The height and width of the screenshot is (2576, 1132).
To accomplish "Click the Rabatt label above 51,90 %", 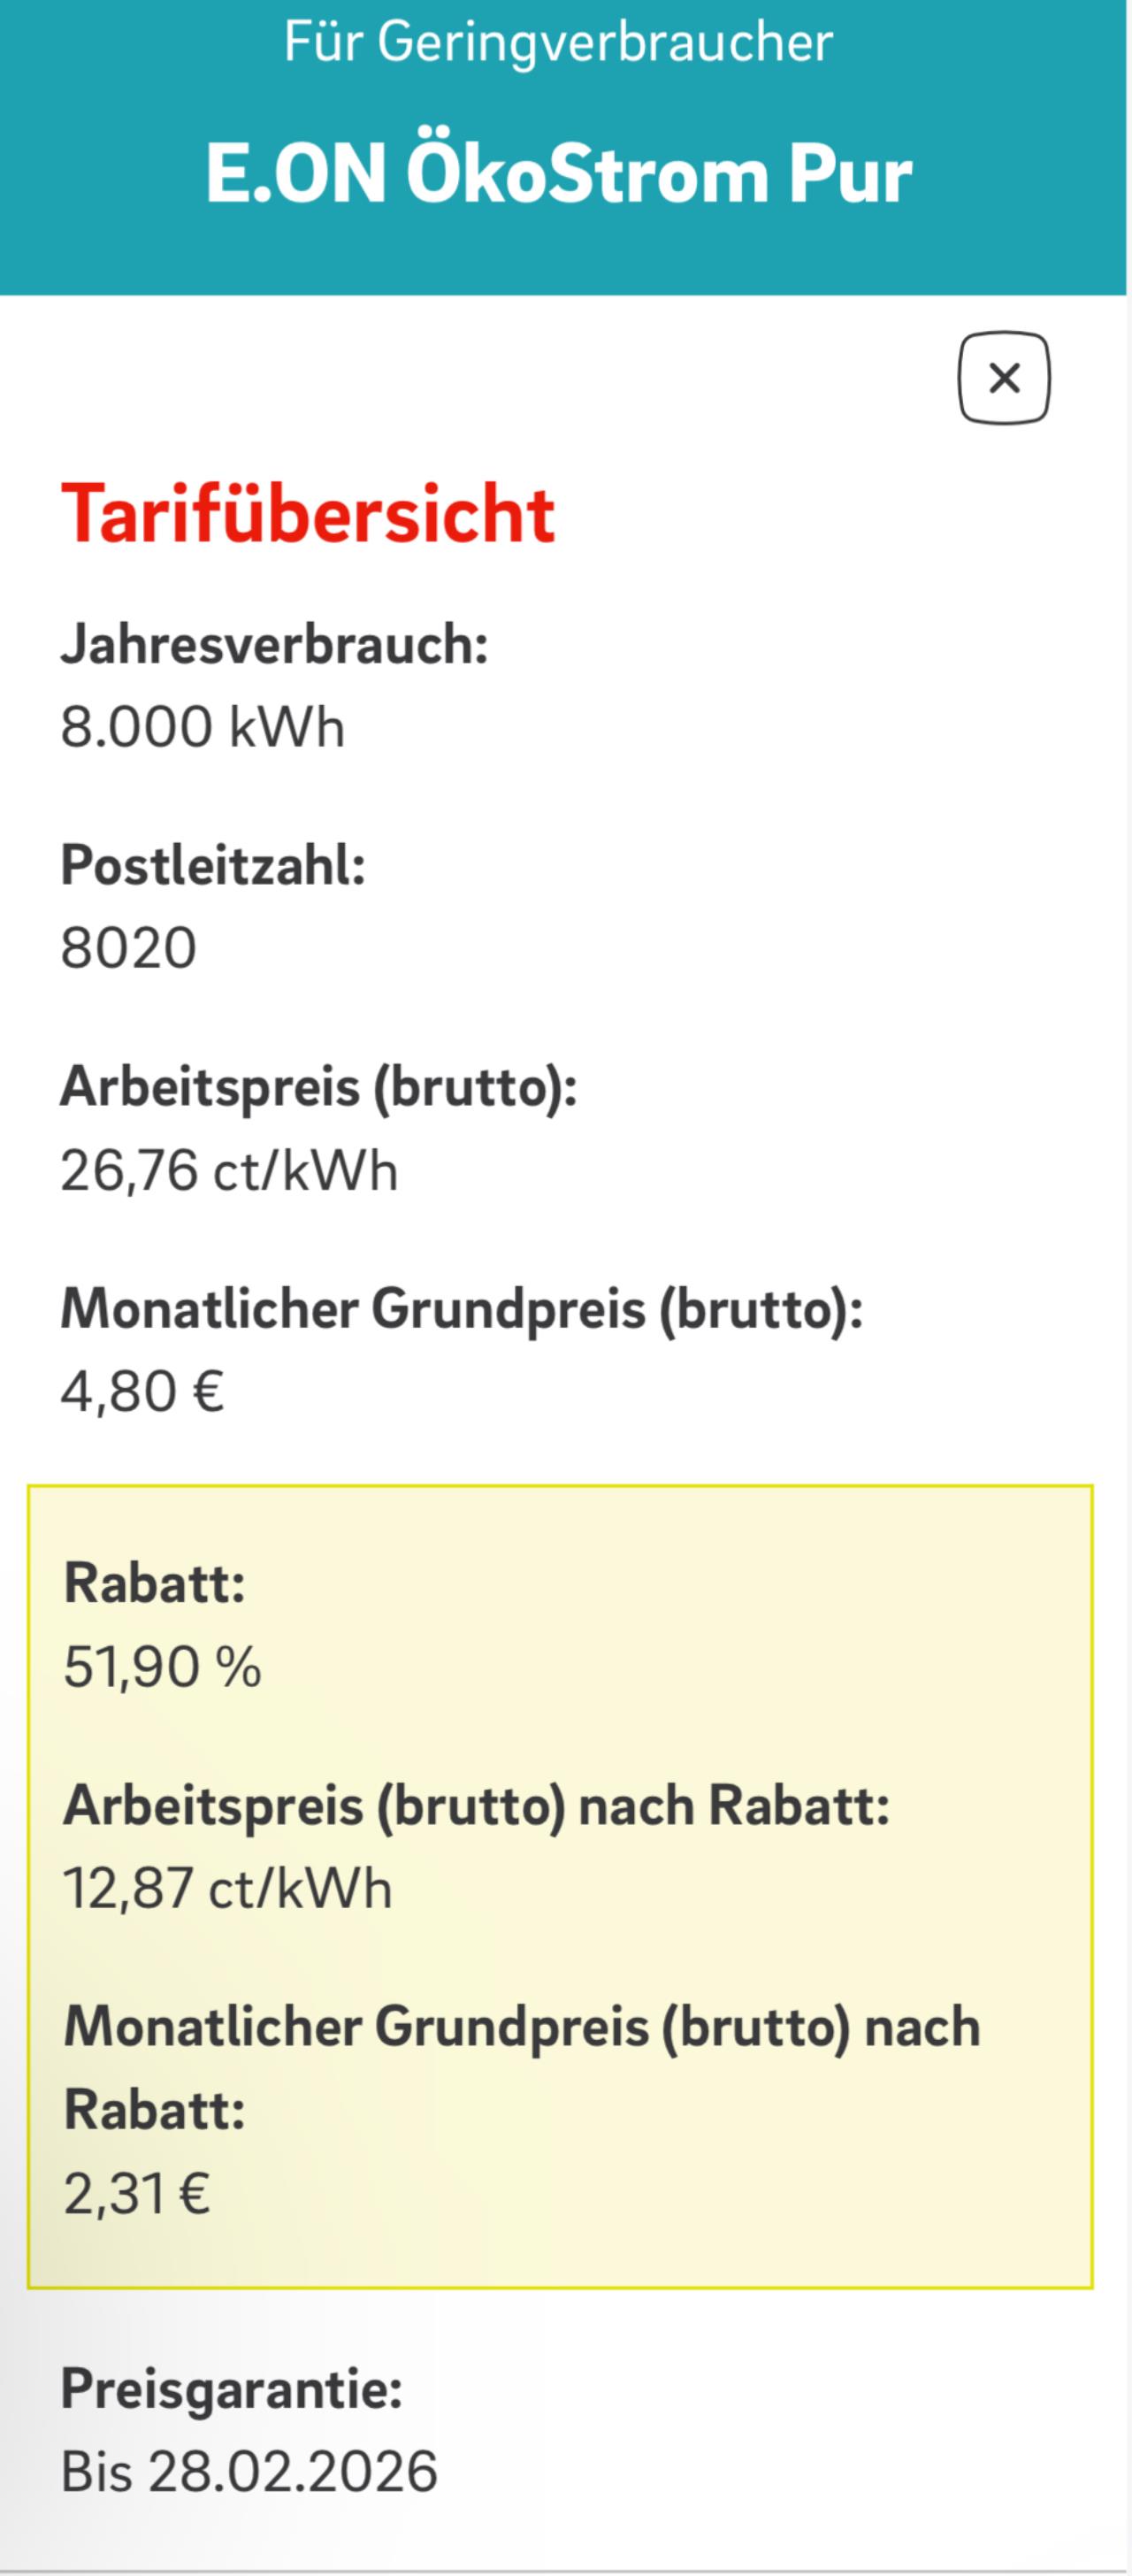I will tap(155, 1584).
